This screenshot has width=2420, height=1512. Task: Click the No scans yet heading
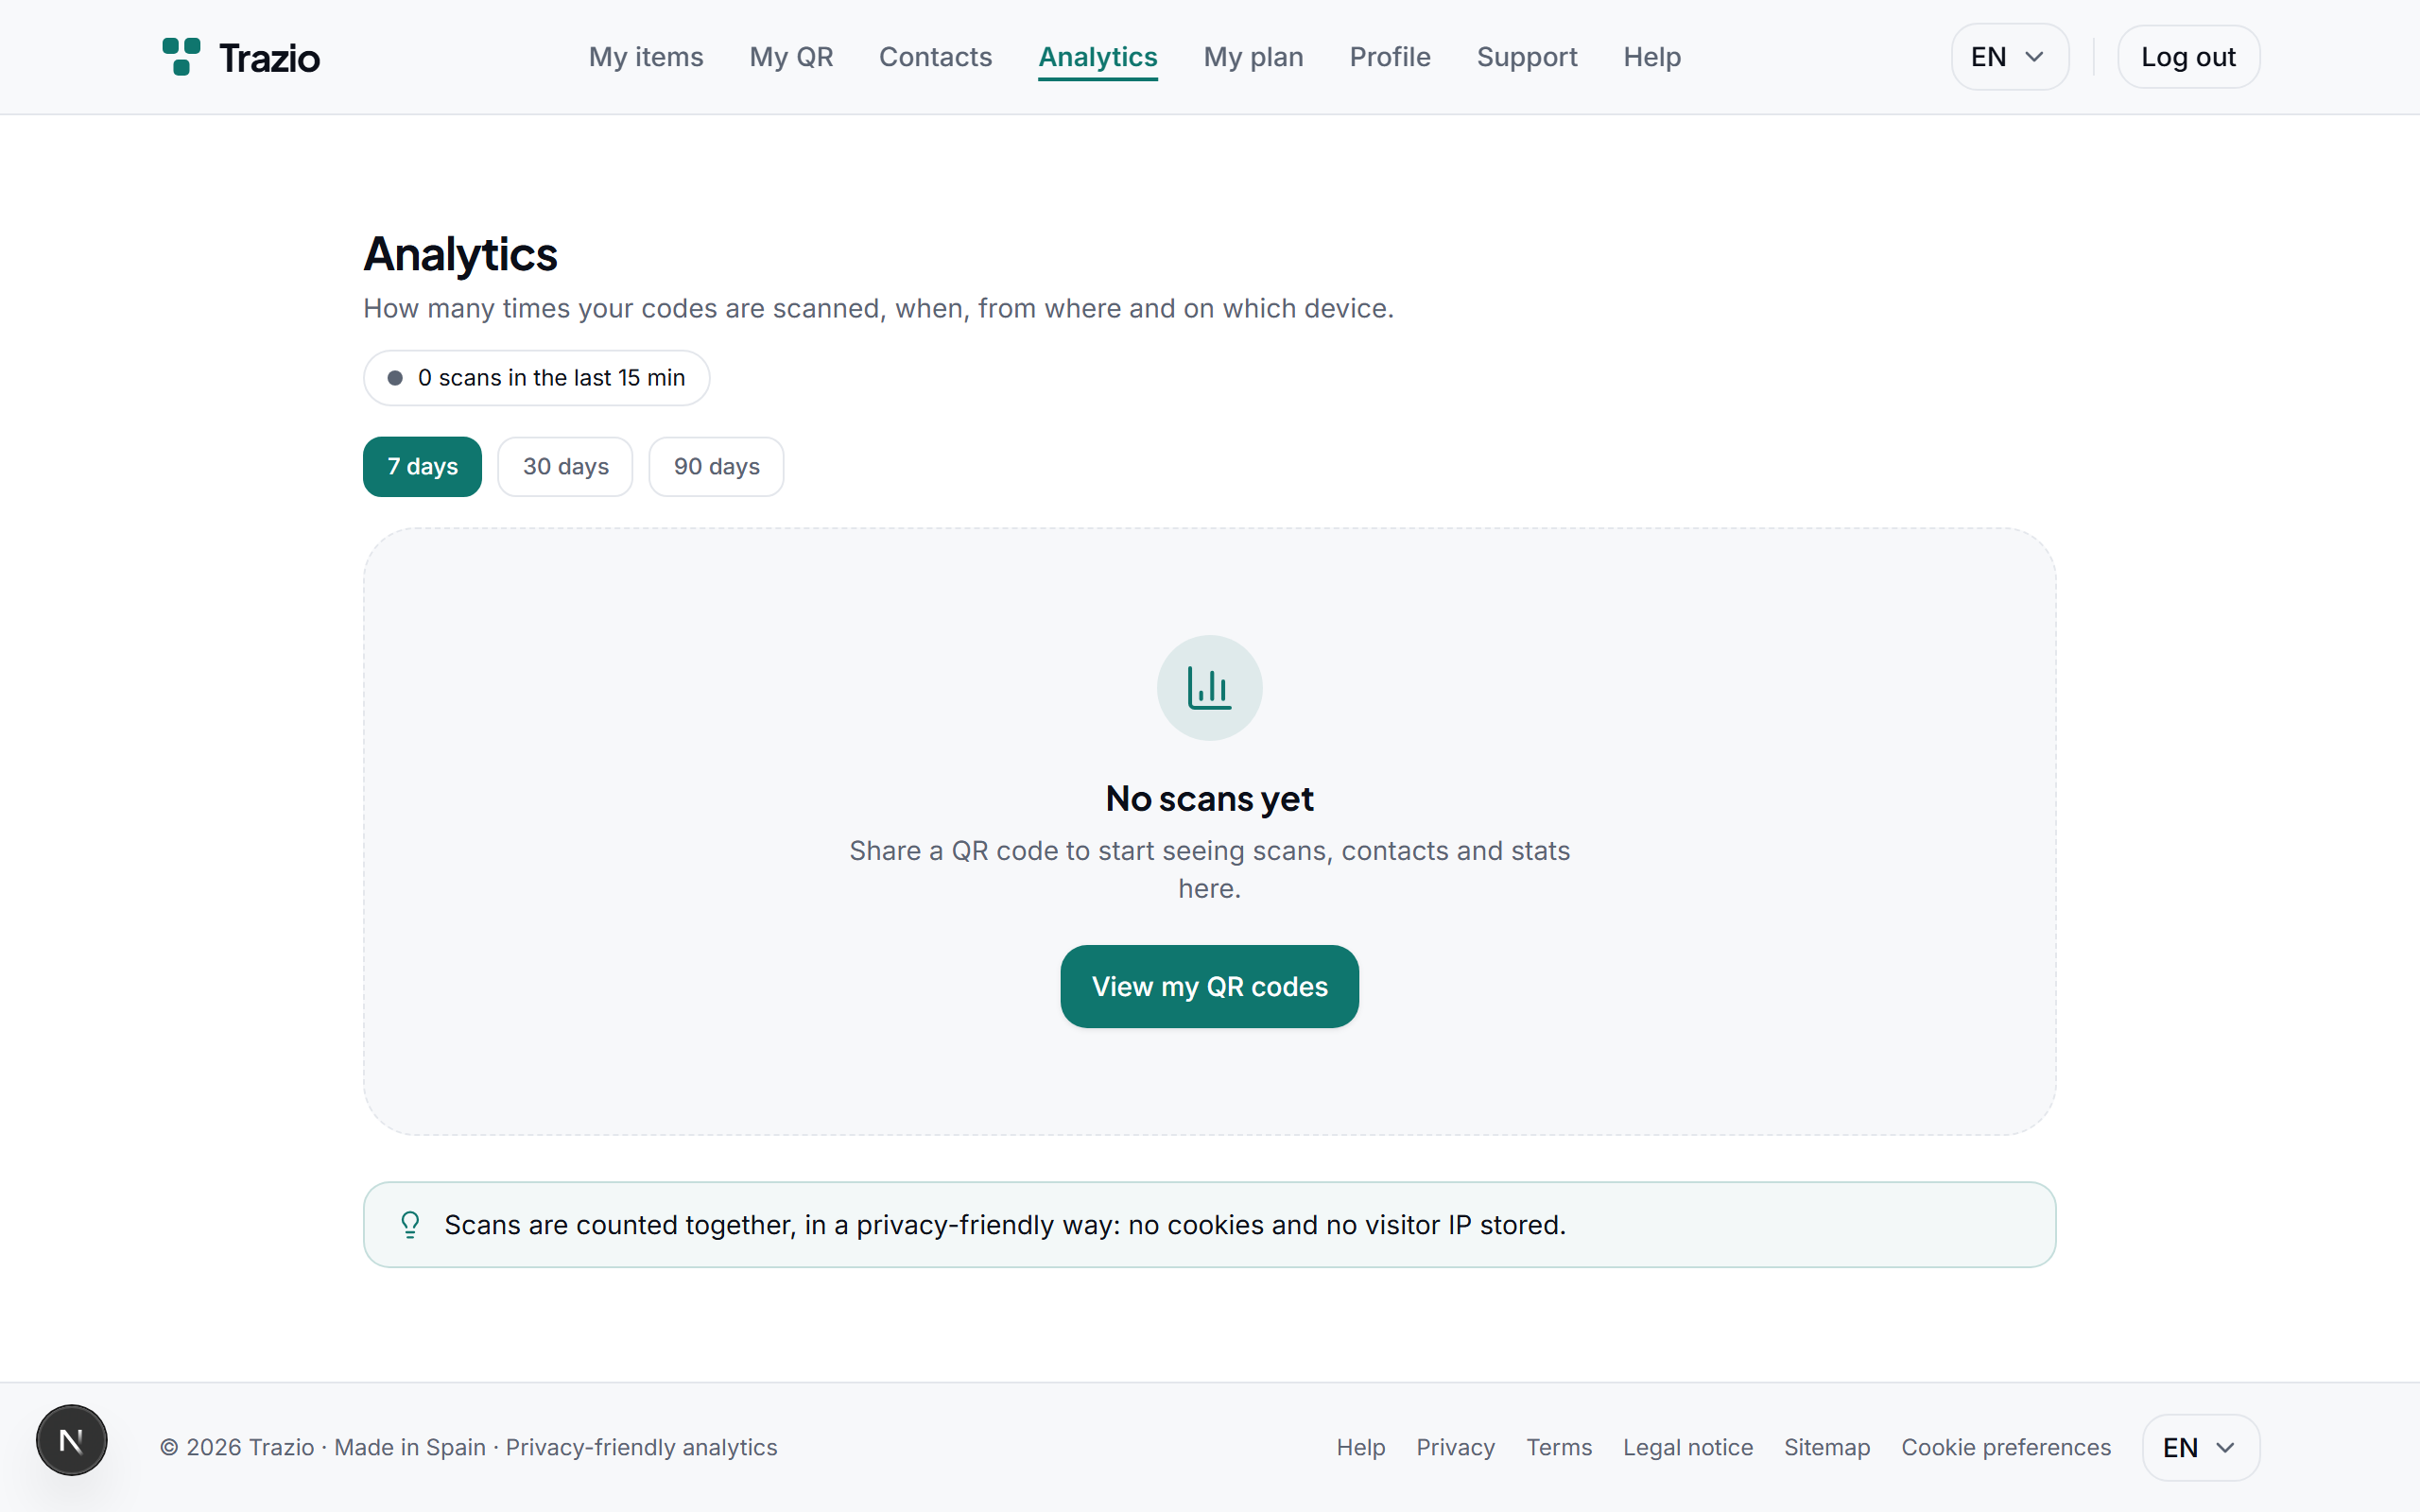pos(1209,798)
